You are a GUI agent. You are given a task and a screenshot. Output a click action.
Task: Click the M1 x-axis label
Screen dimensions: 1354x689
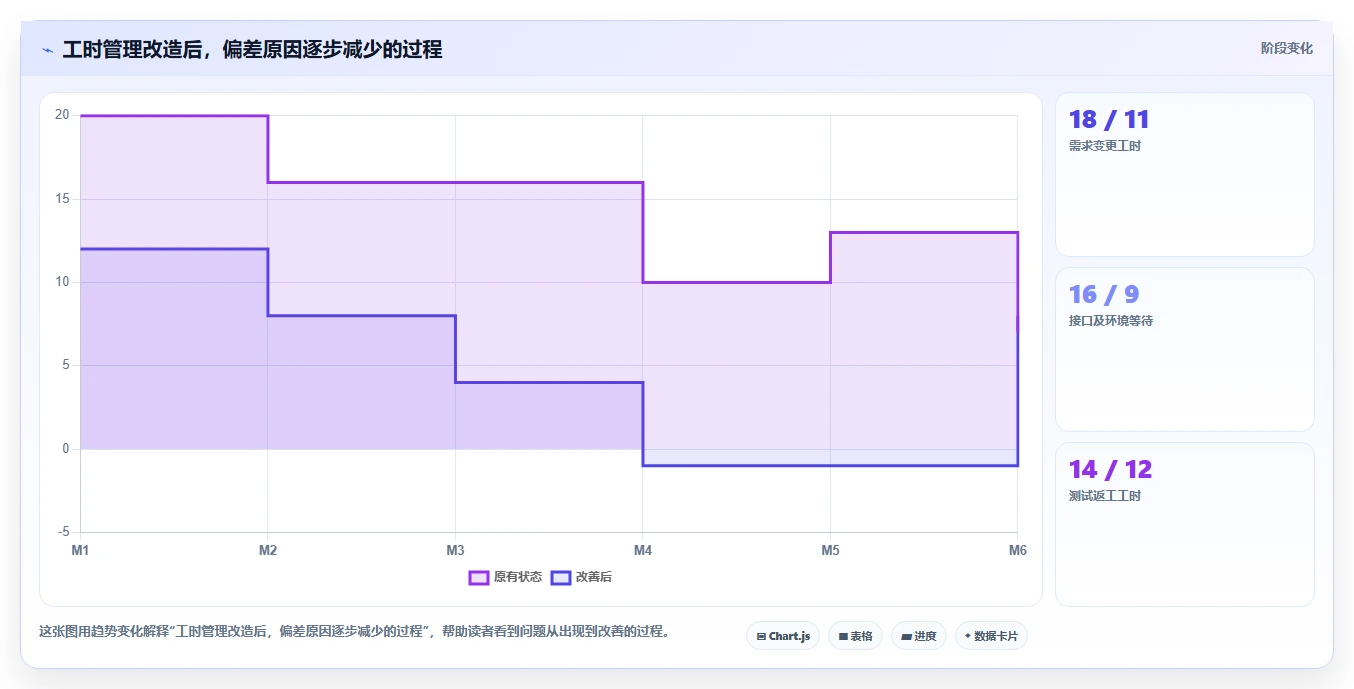80,550
